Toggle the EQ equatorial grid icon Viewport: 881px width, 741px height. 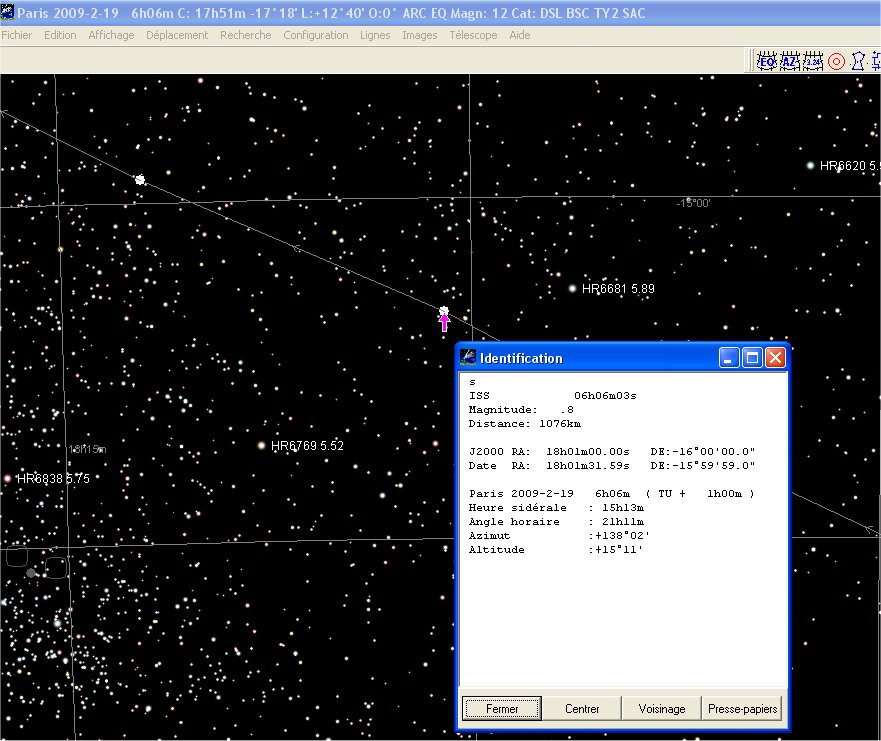click(x=767, y=61)
